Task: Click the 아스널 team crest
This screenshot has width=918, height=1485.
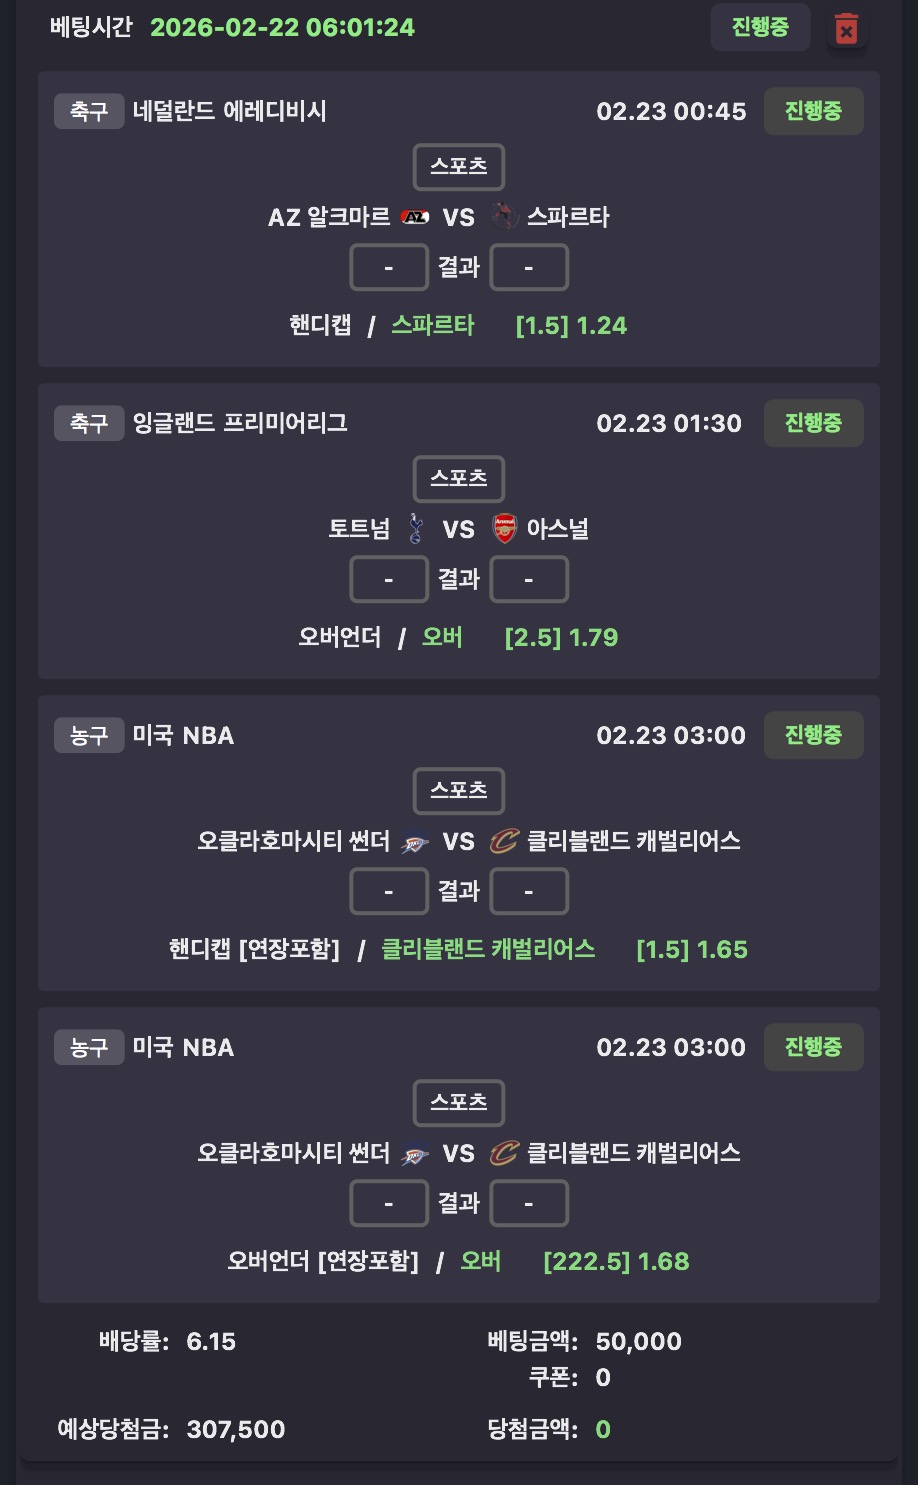Action: click(x=505, y=529)
